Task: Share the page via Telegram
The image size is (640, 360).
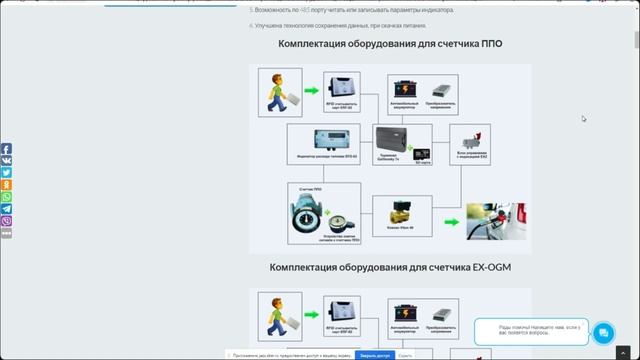Action: coord(6,209)
